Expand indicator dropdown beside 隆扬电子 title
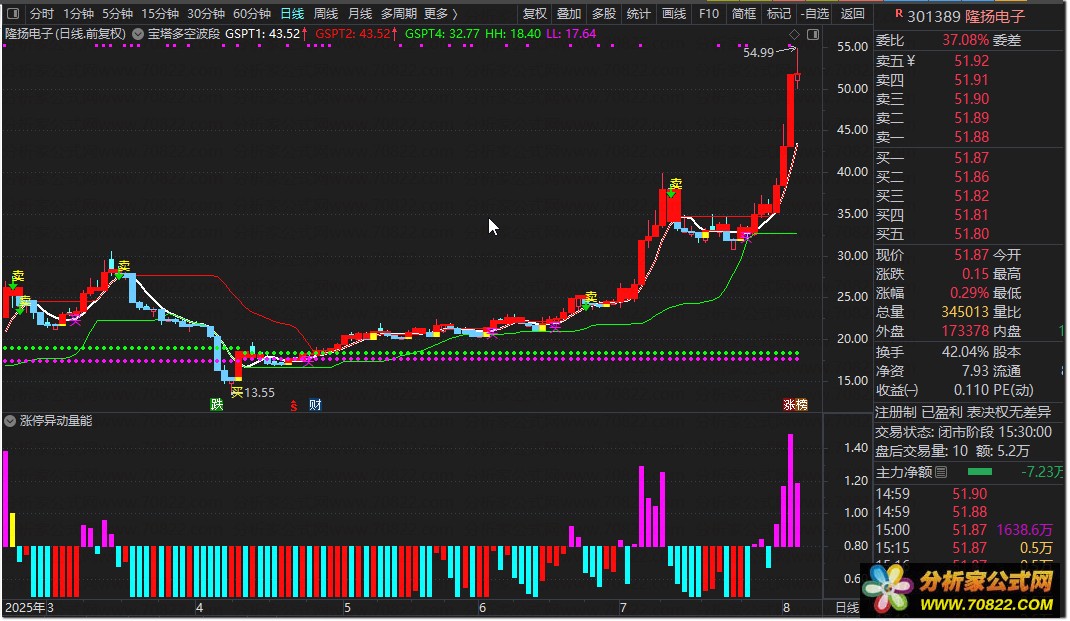The width and height of the screenshot is (1070, 621). click(x=137, y=33)
